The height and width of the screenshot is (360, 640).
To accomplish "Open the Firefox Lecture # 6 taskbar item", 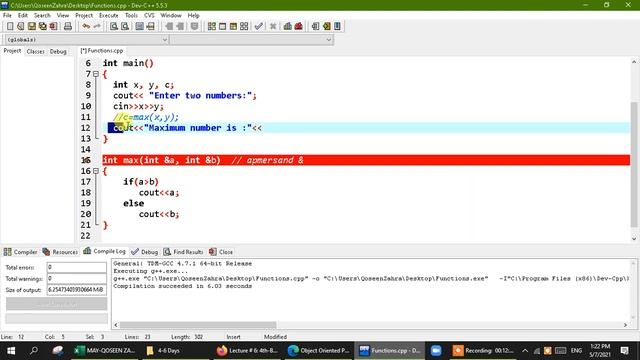I will click(247, 351).
